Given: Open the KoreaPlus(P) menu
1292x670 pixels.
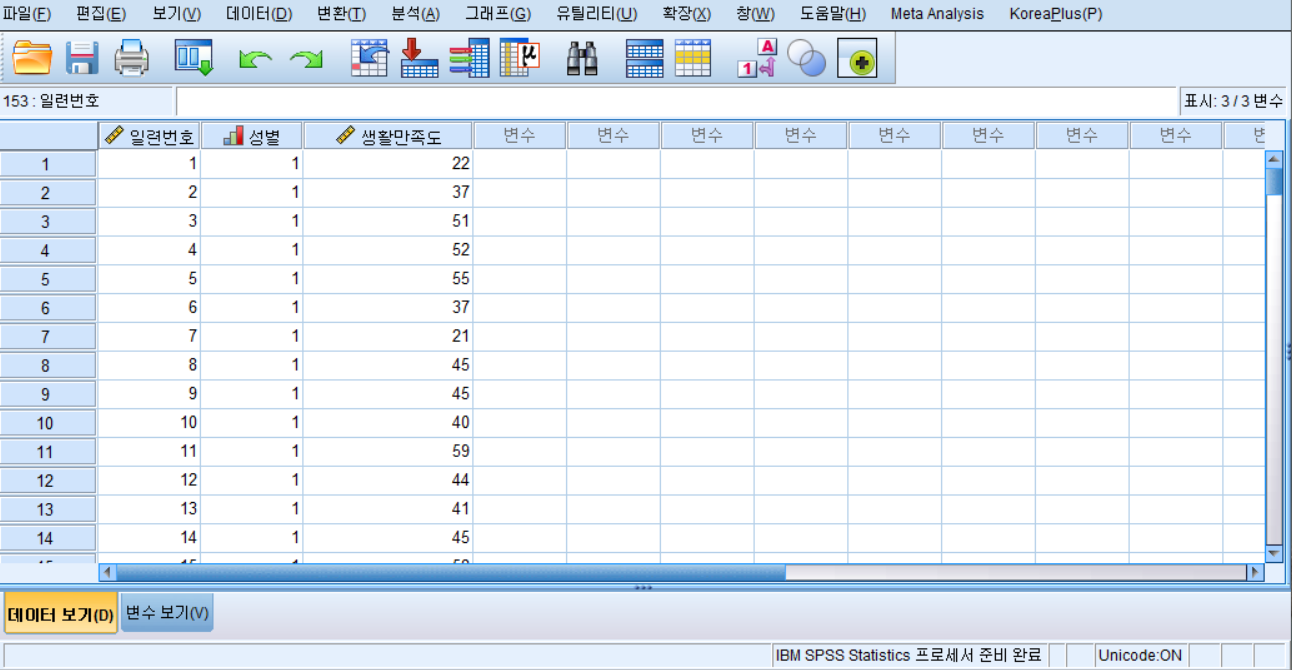Looking at the screenshot, I should coord(1056,14).
